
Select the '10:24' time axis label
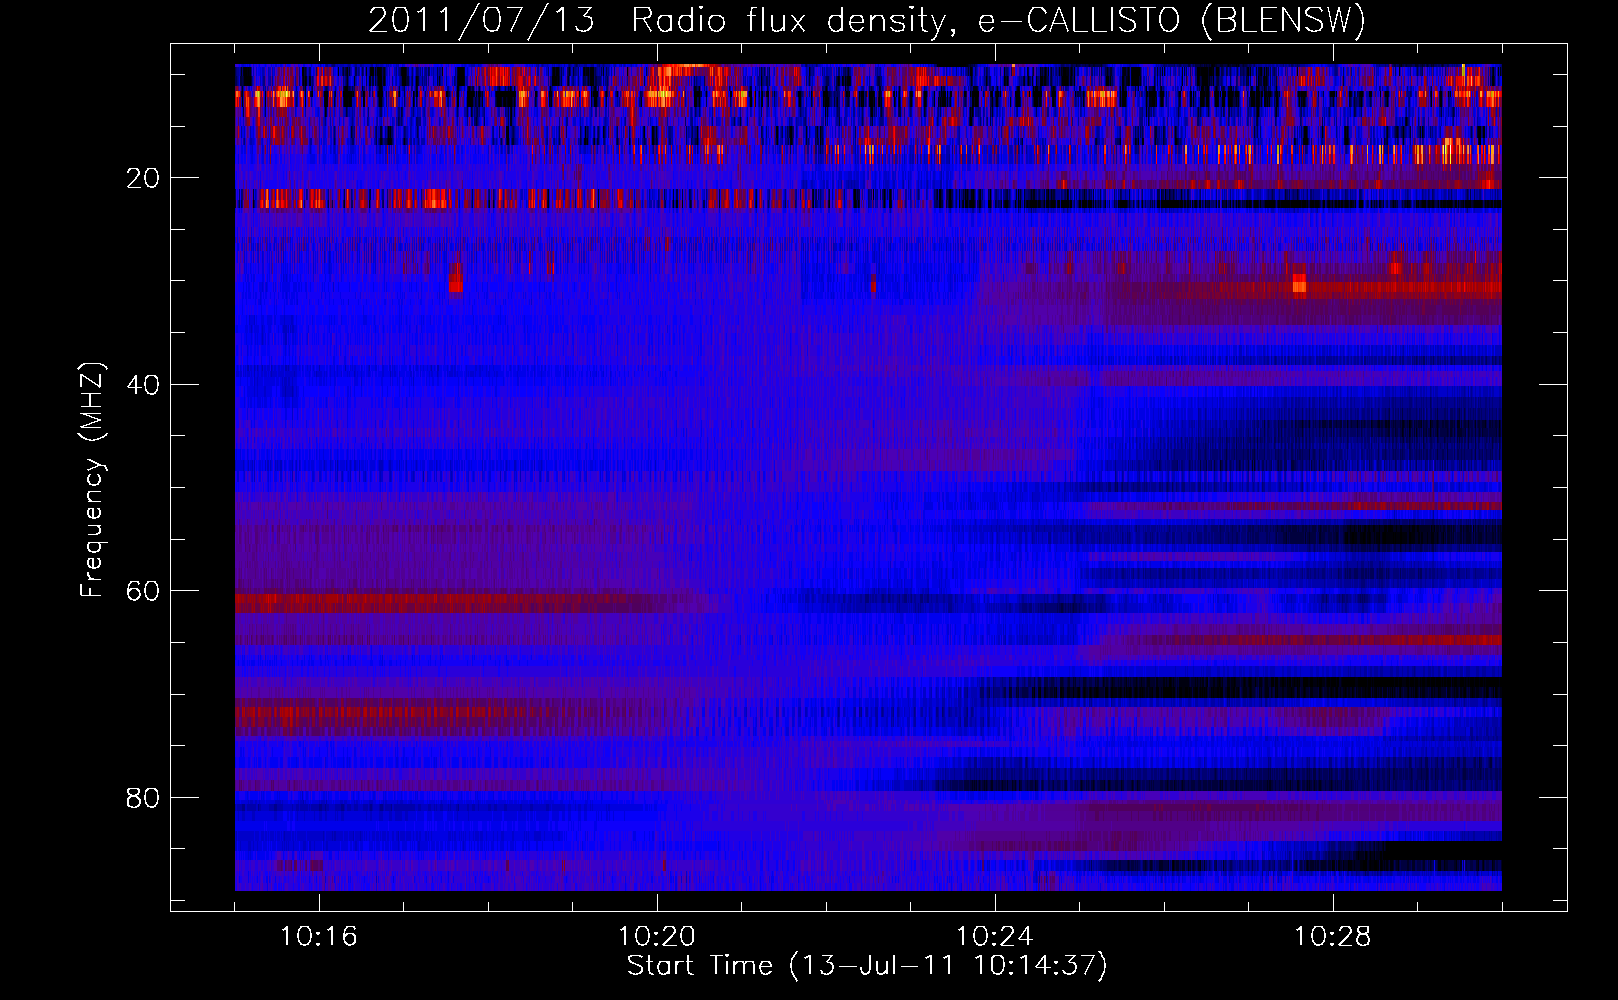pos(995,937)
